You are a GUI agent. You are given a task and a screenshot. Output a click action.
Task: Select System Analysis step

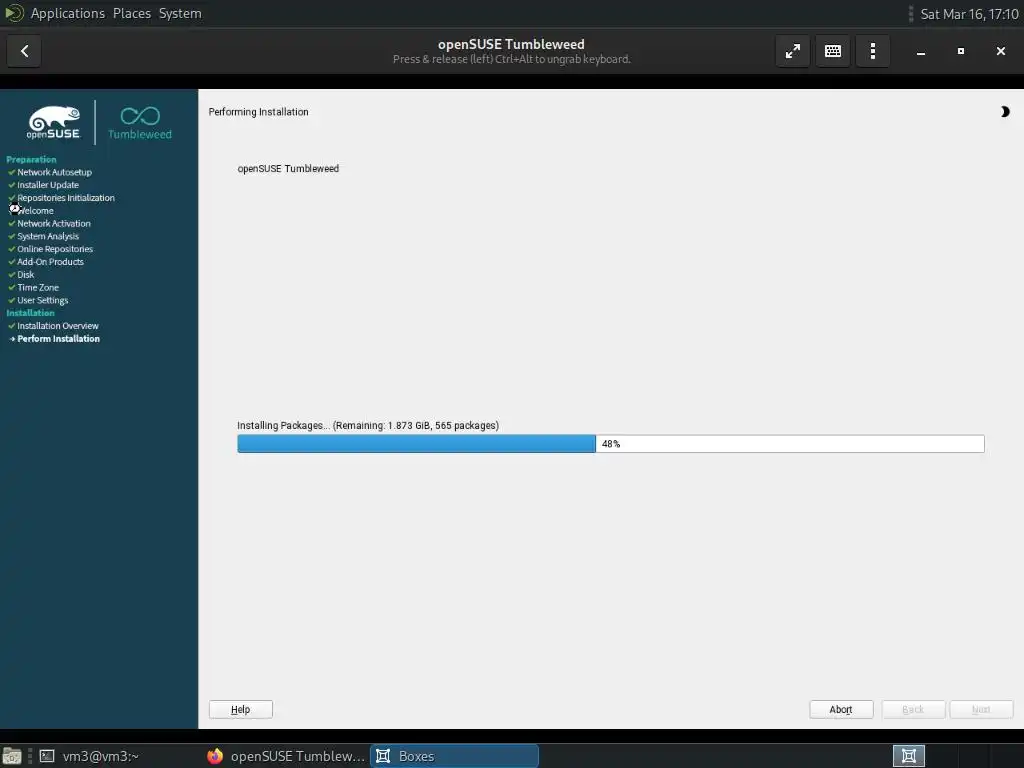(48, 236)
